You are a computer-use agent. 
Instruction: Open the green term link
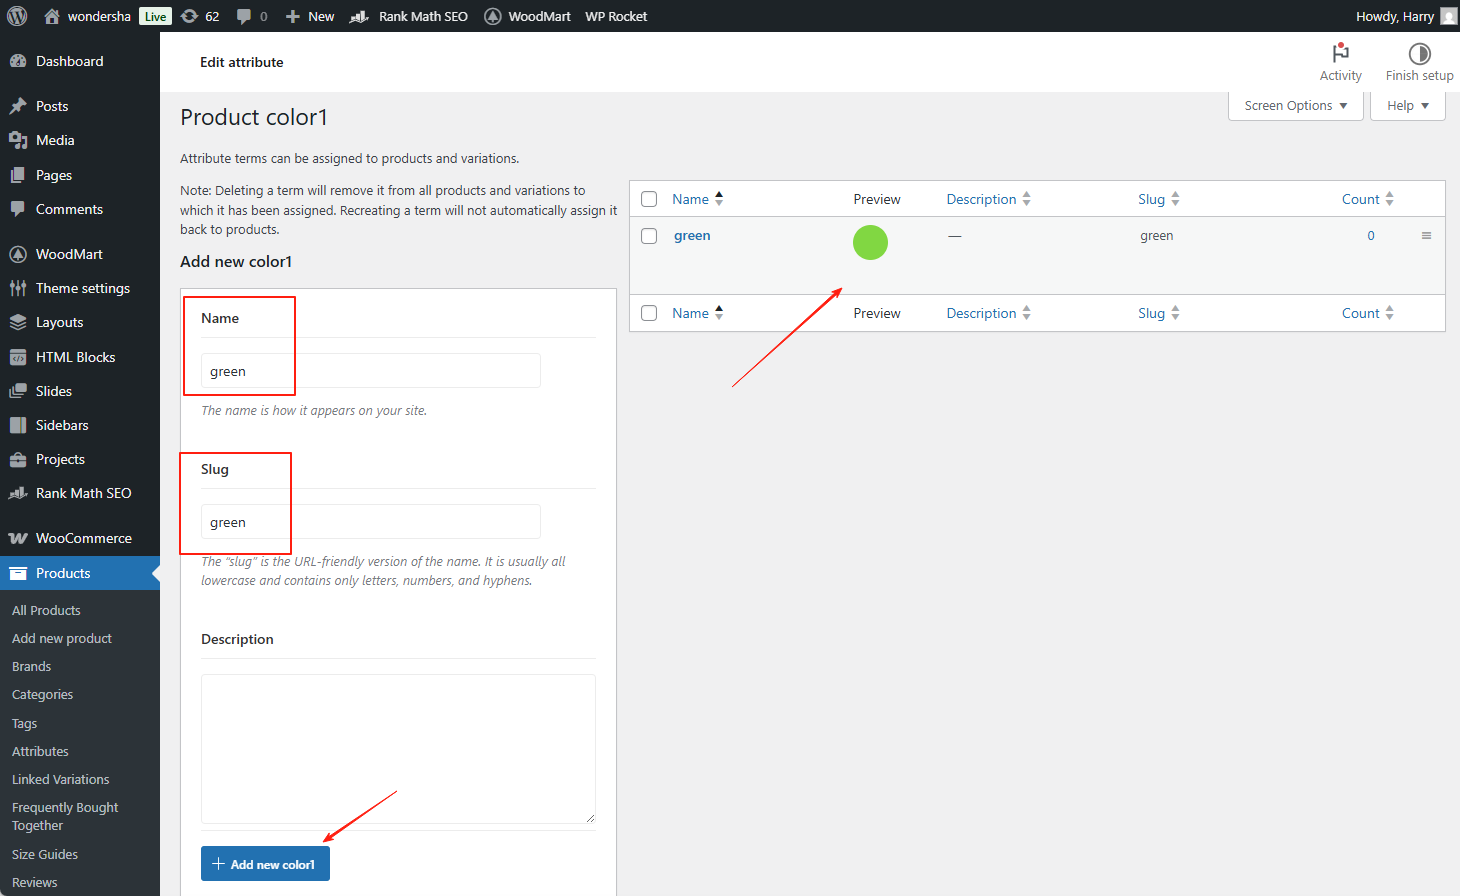[x=692, y=236]
